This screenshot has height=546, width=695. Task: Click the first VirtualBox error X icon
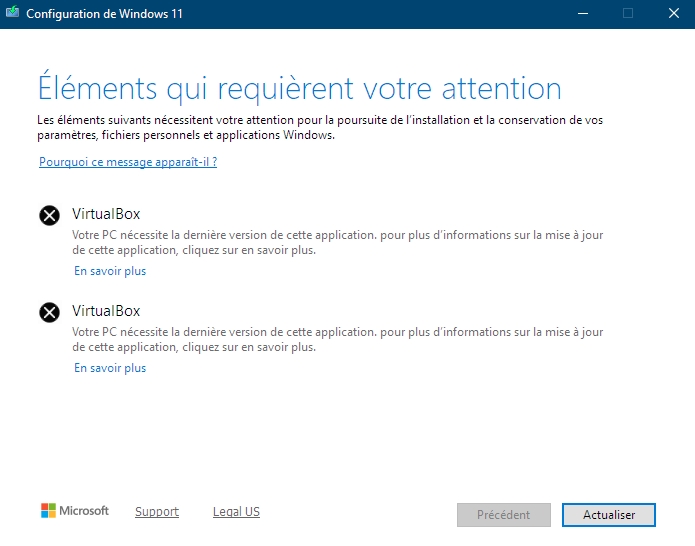tap(50, 216)
